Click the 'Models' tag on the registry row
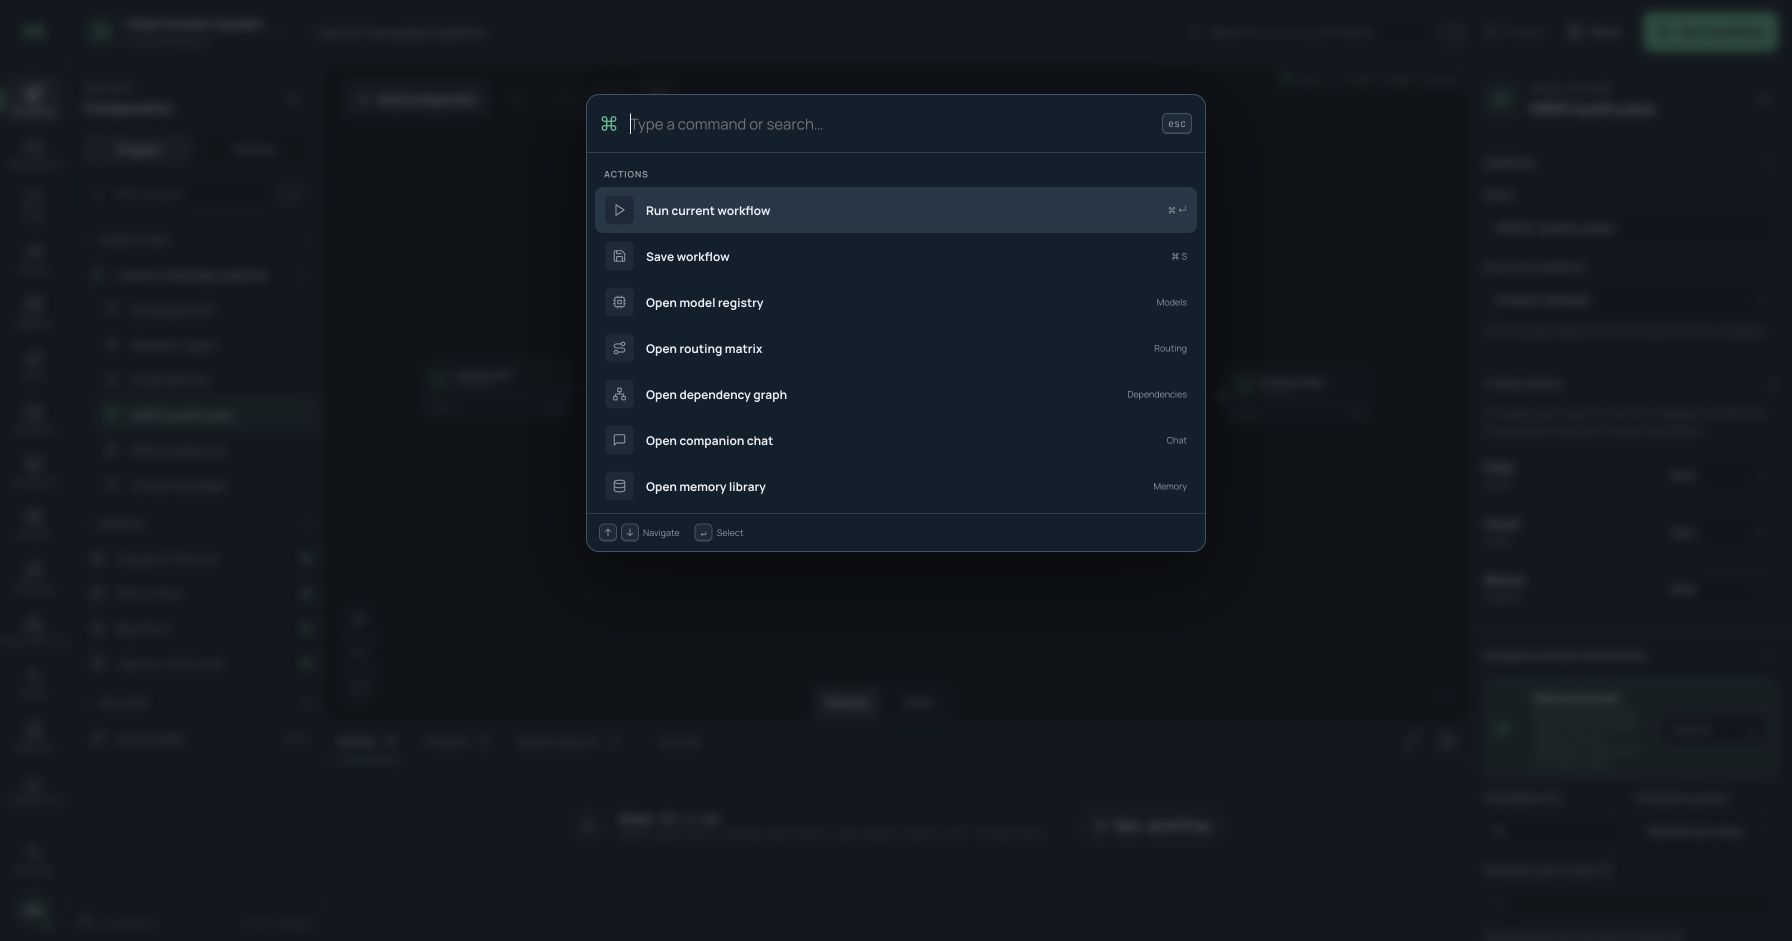The height and width of the screenshot is (941, 1792). (x=1171, y=302)
